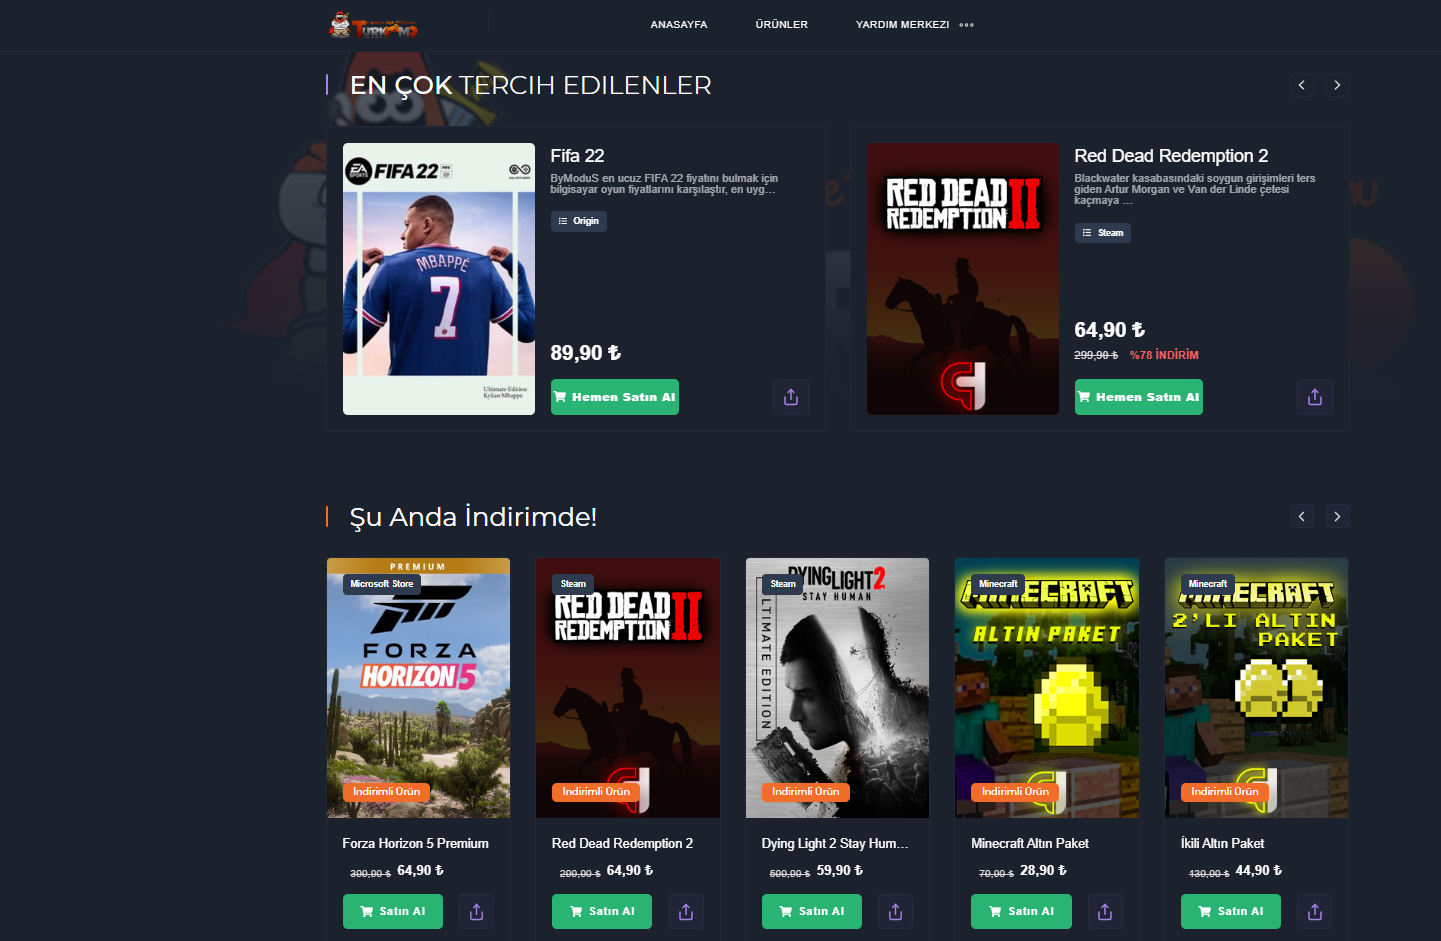The height and width of the screenshot is (941, 1441).
Task: Click Satın Al under Minecraft Altın Paket
Action: pos(1021,912)
